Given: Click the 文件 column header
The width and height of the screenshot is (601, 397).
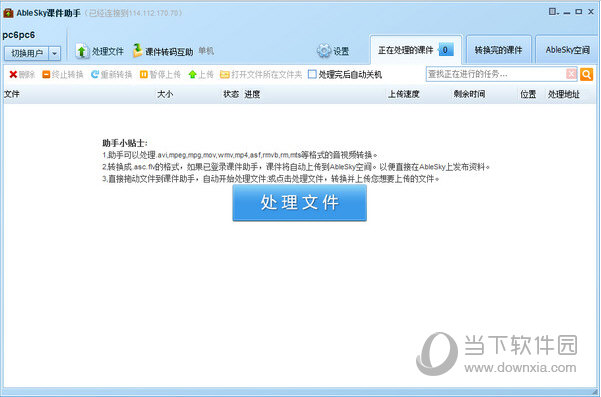Looking at the screenshot, I should [x=11, y=94].
